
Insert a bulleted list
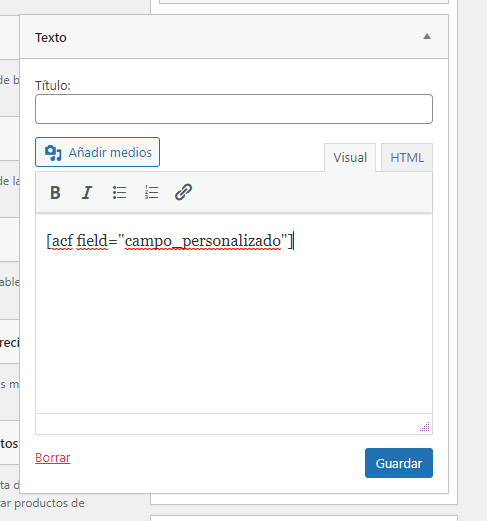click(119, 192)
